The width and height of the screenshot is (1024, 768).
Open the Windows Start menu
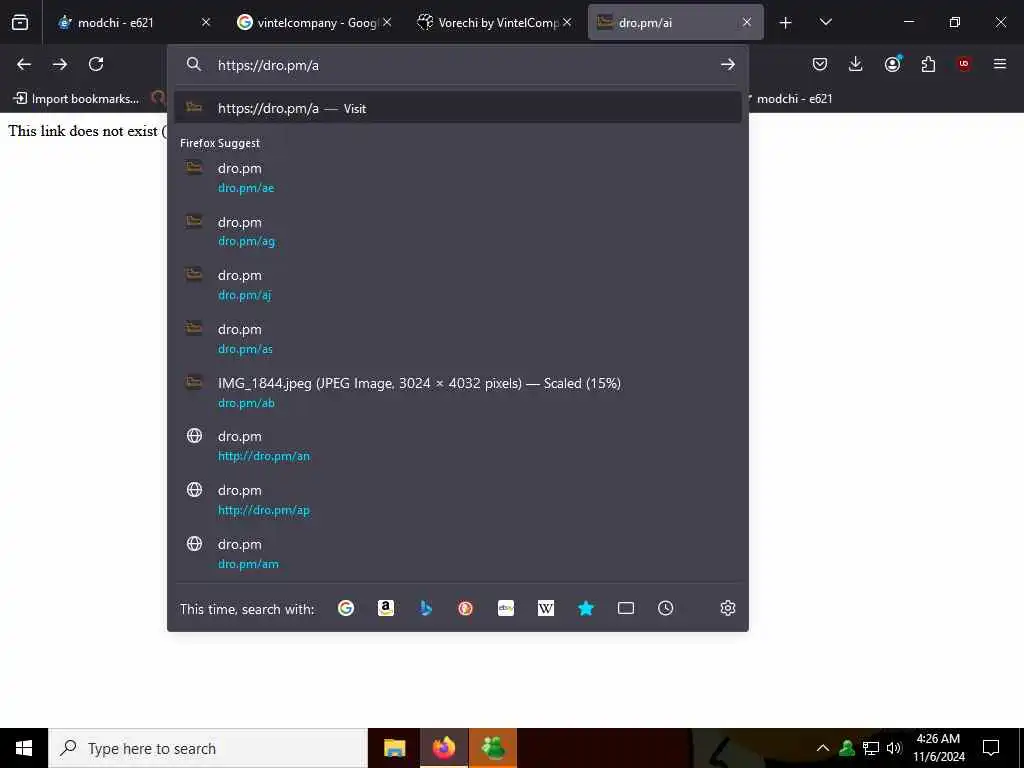24,748
